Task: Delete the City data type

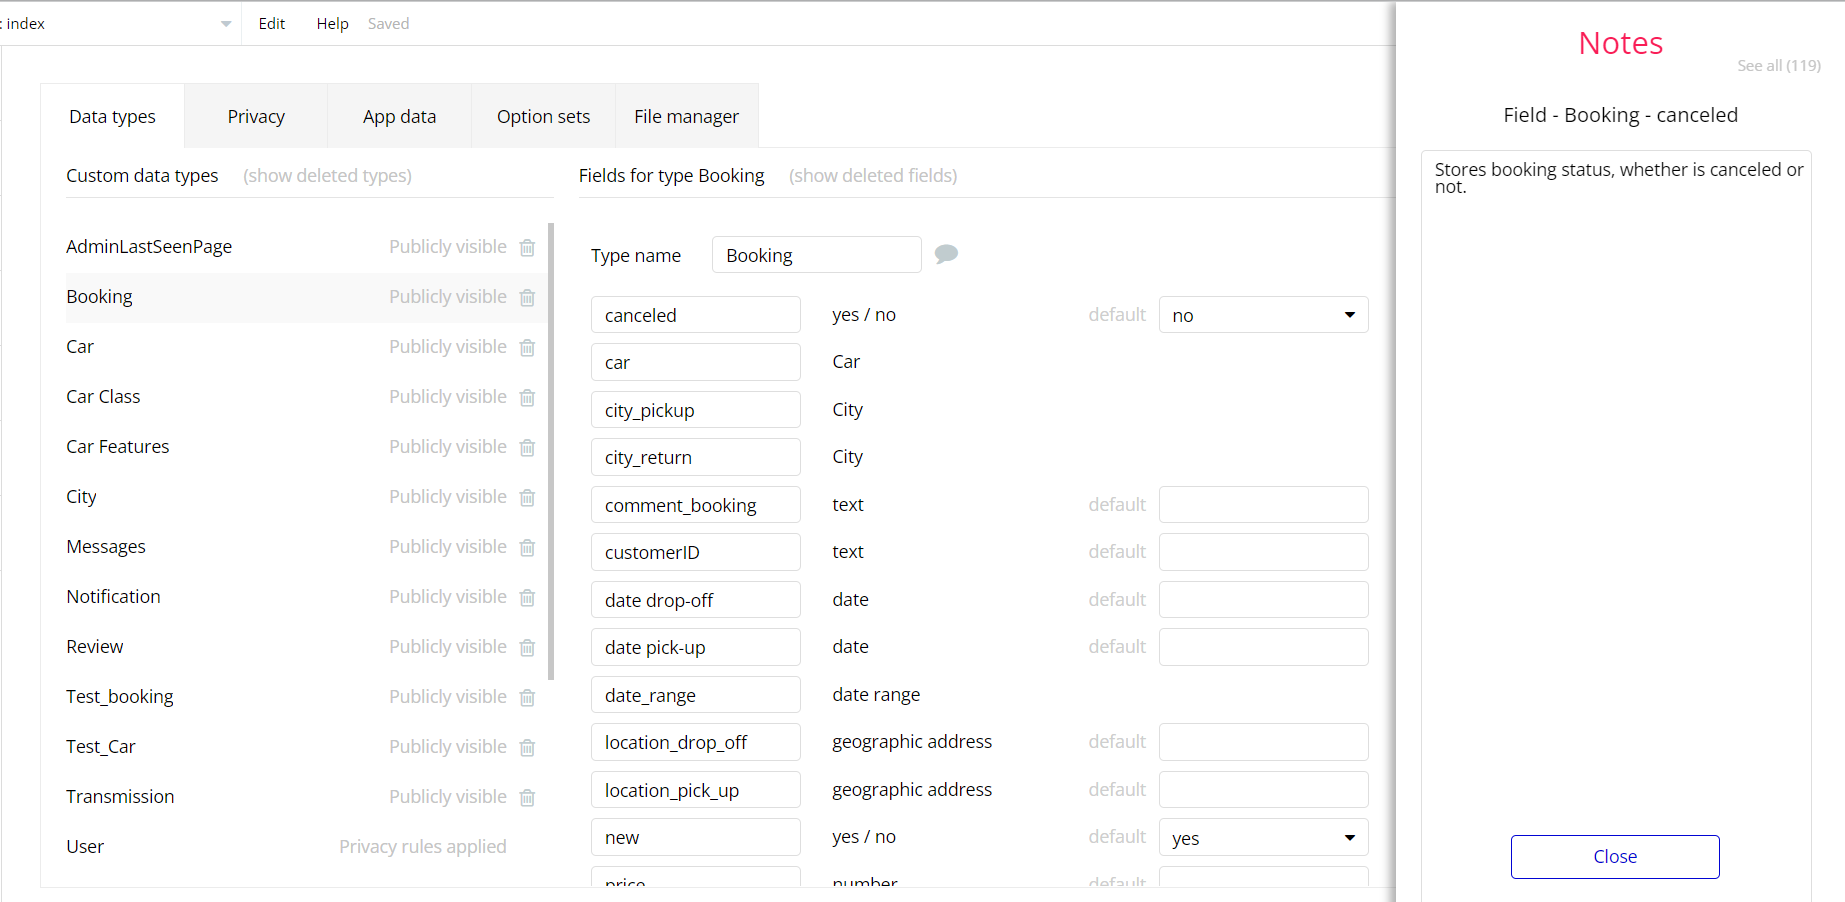Action: point(528,497)
